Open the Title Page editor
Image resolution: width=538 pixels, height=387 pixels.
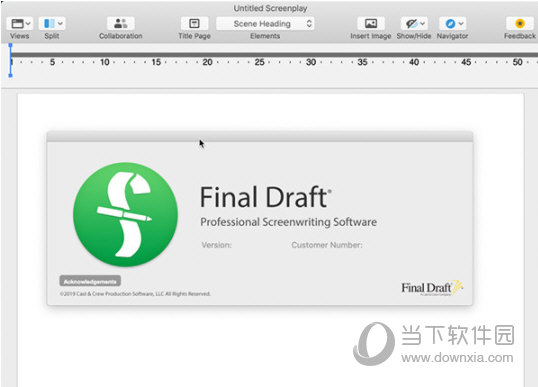pos(194,23)
